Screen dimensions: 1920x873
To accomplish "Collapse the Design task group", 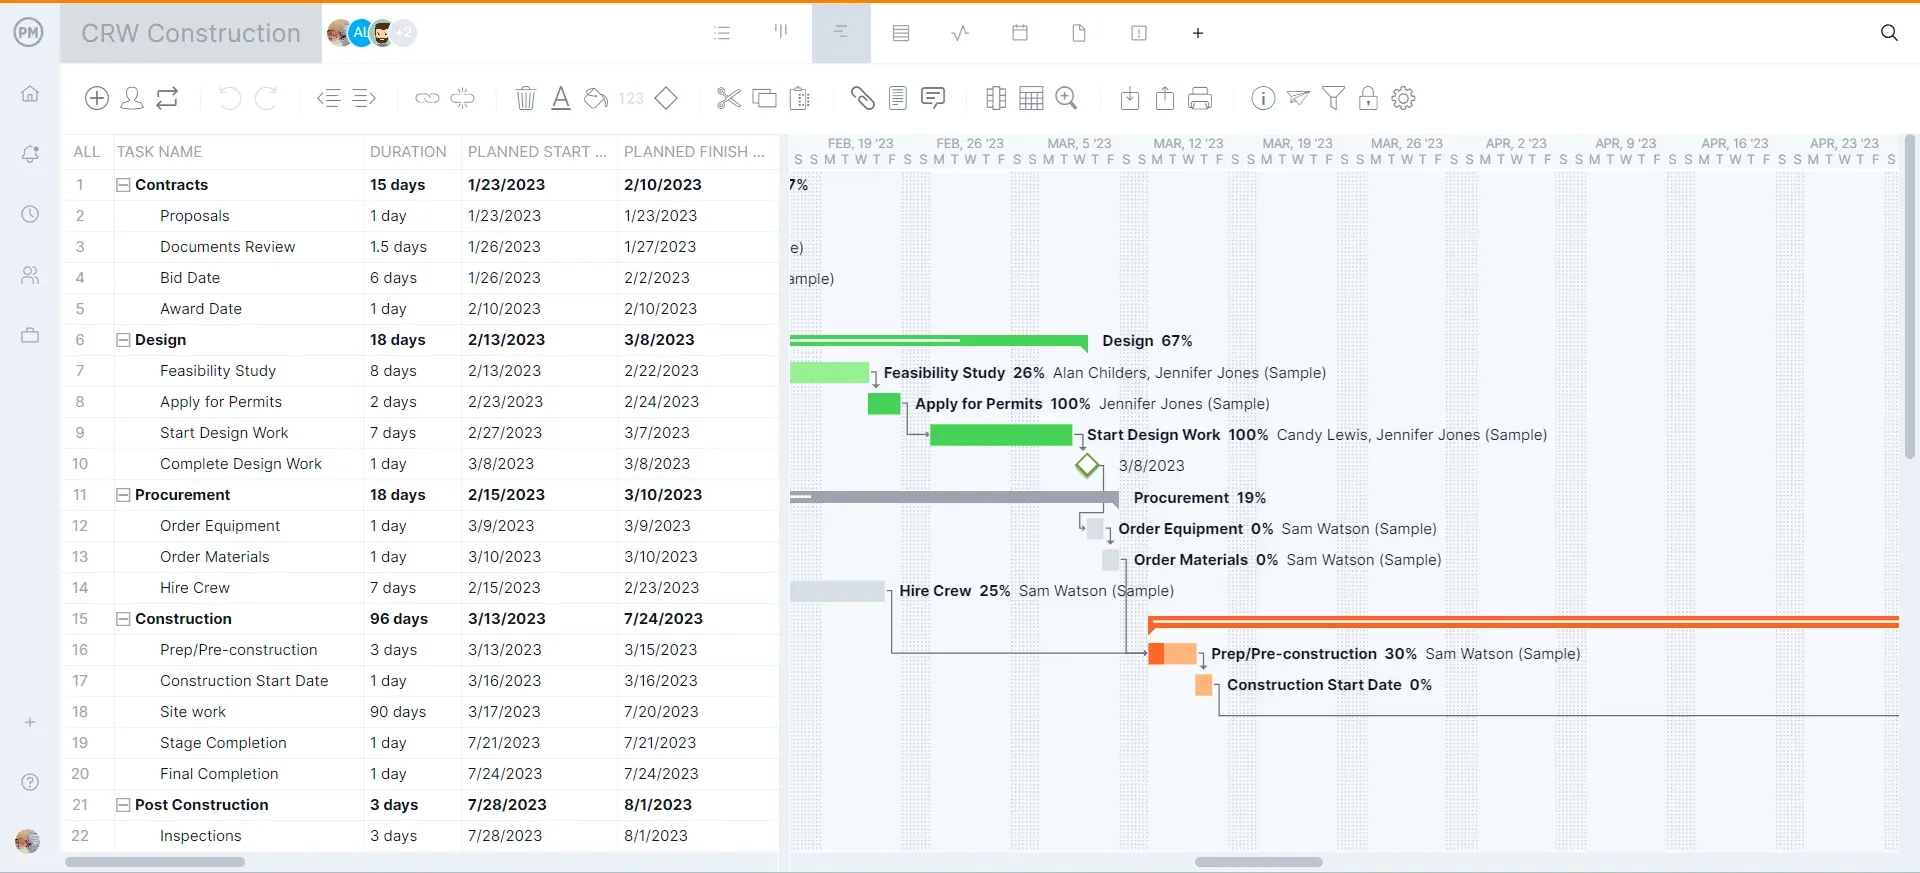I will pos(123,340).
